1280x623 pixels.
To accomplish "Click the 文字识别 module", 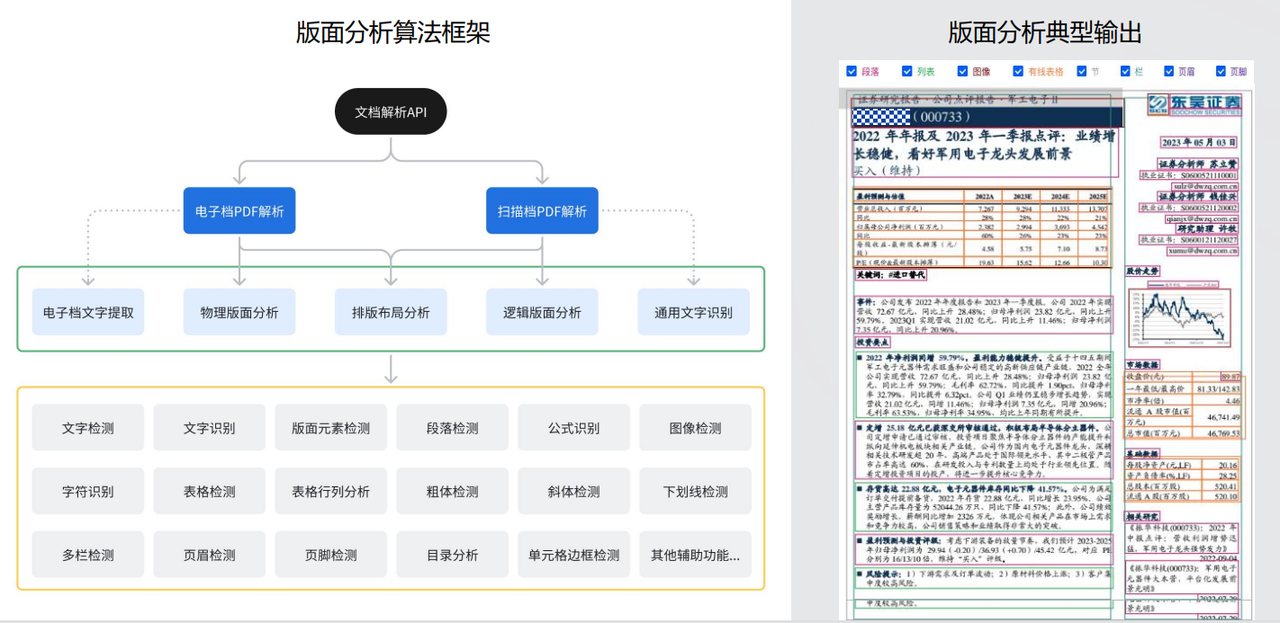I will (209, 428).
